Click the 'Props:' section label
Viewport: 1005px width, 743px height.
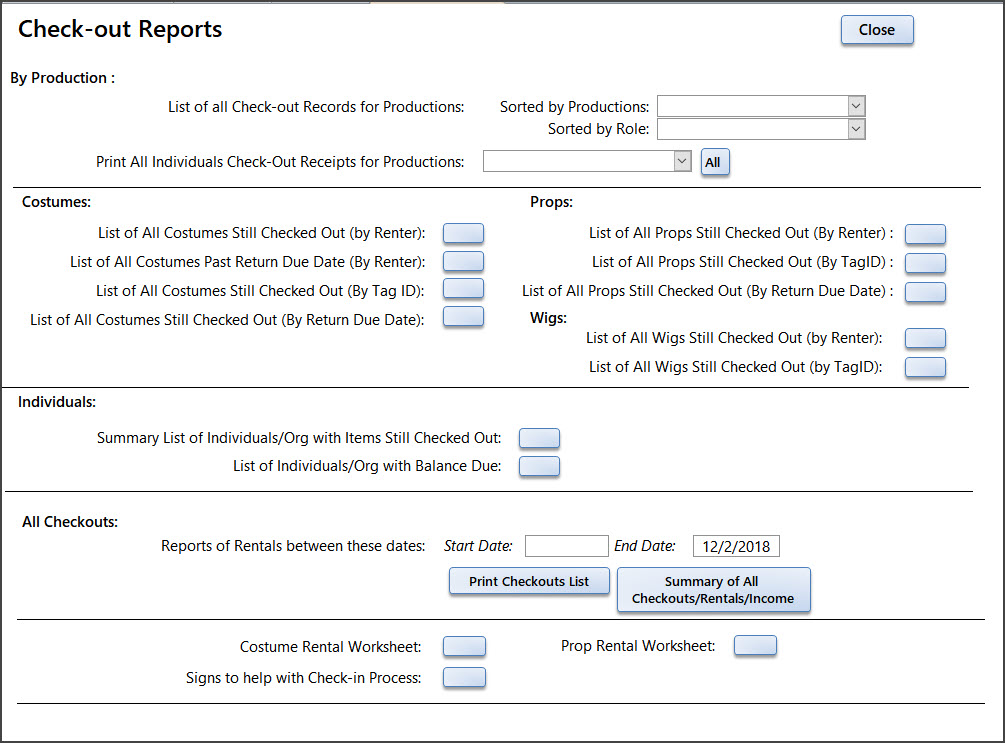(x=551, y=202)
